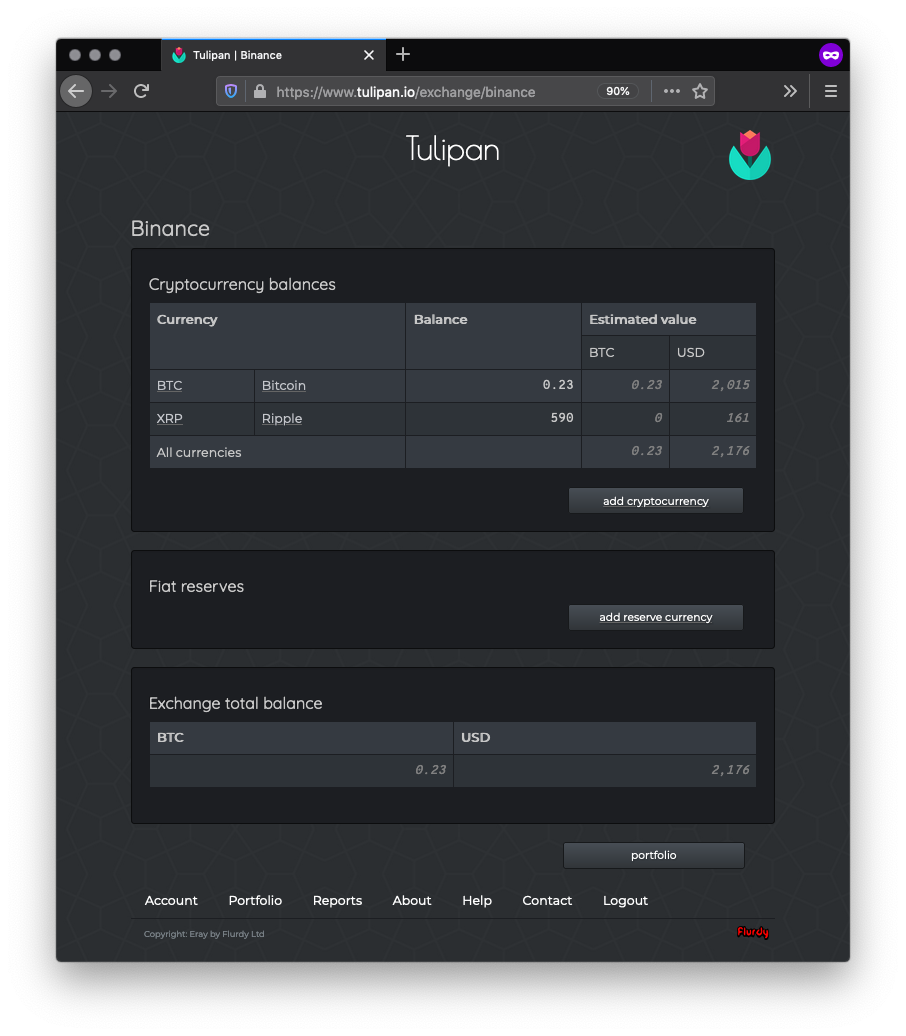The image size is (906, 1036).
Task: Open the XRP currency link
Action: [169, 418]
